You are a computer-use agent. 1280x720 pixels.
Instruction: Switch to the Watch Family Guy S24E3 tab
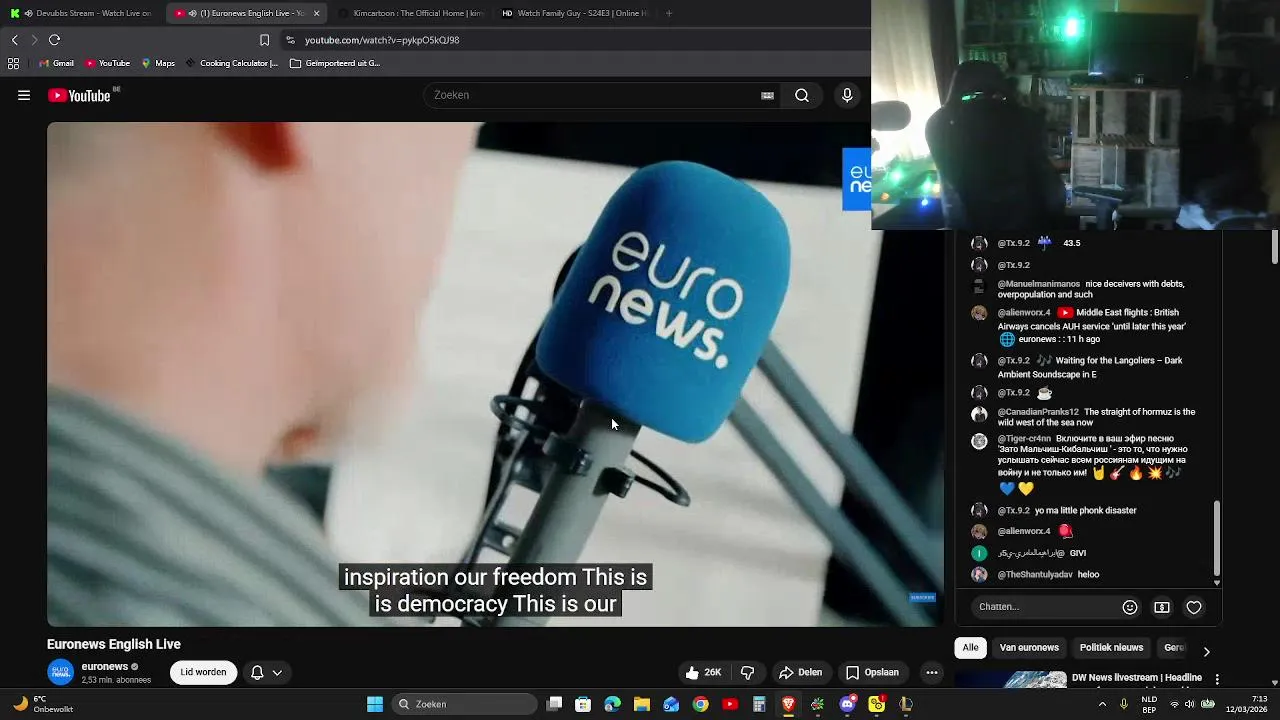pyautogui.click(x=575, y=13)
